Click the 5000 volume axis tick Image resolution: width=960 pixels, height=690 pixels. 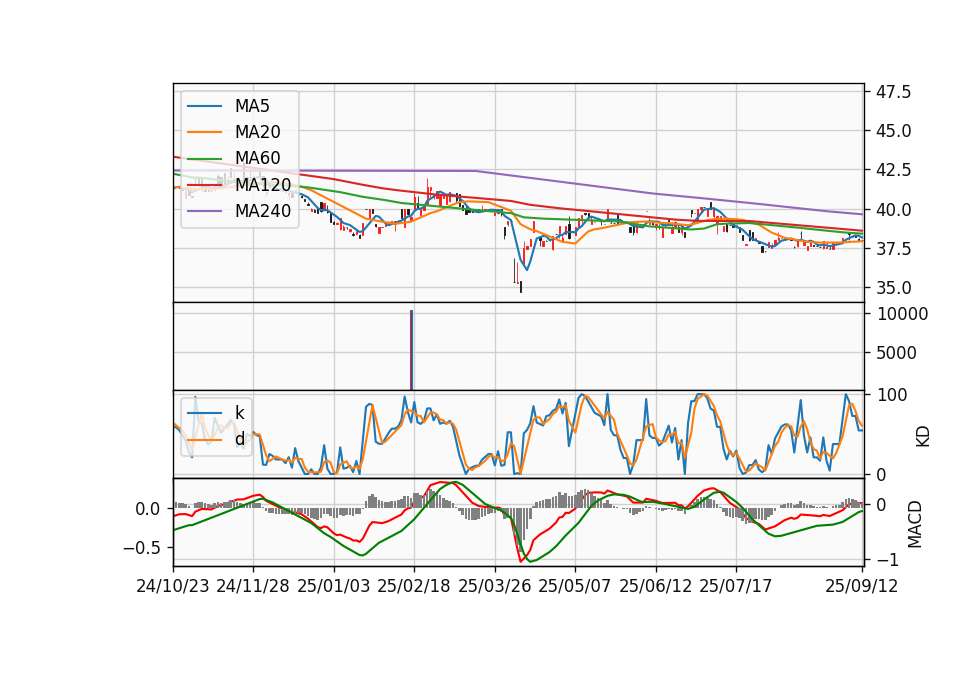pyautogui.click(x=897, y=353)
